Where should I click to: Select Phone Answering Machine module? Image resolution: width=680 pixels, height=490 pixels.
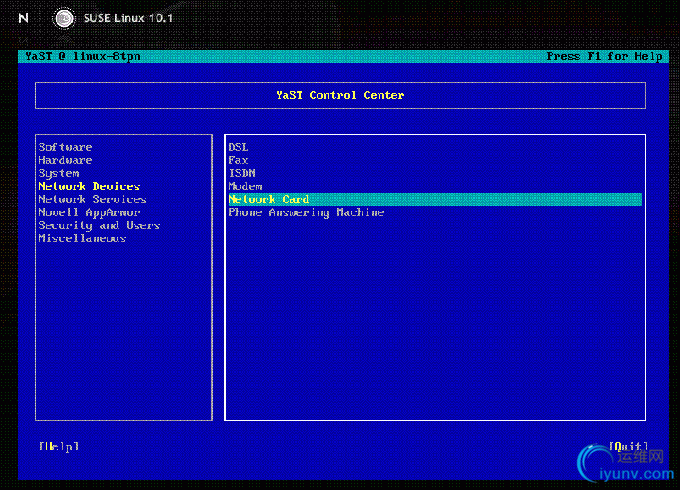306,212
